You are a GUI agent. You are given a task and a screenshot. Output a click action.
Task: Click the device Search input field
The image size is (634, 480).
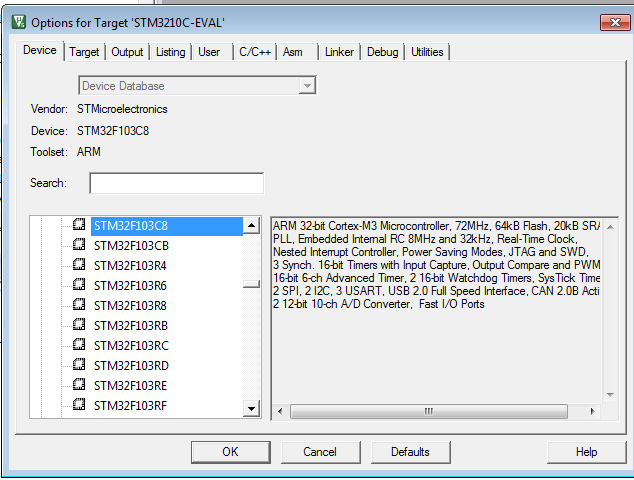[x=177, y=183]
